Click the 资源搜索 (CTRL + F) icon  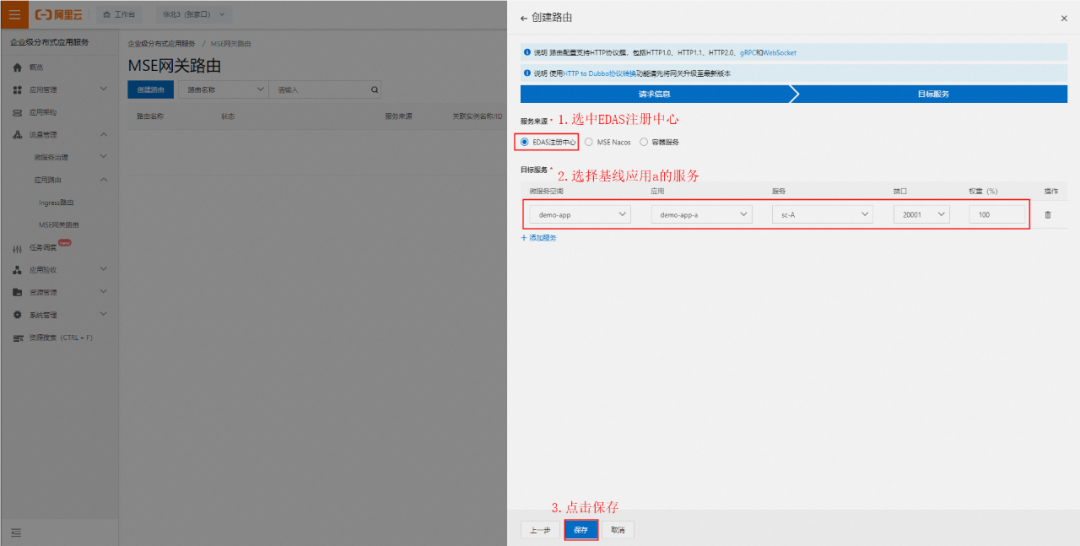[18, 338]
